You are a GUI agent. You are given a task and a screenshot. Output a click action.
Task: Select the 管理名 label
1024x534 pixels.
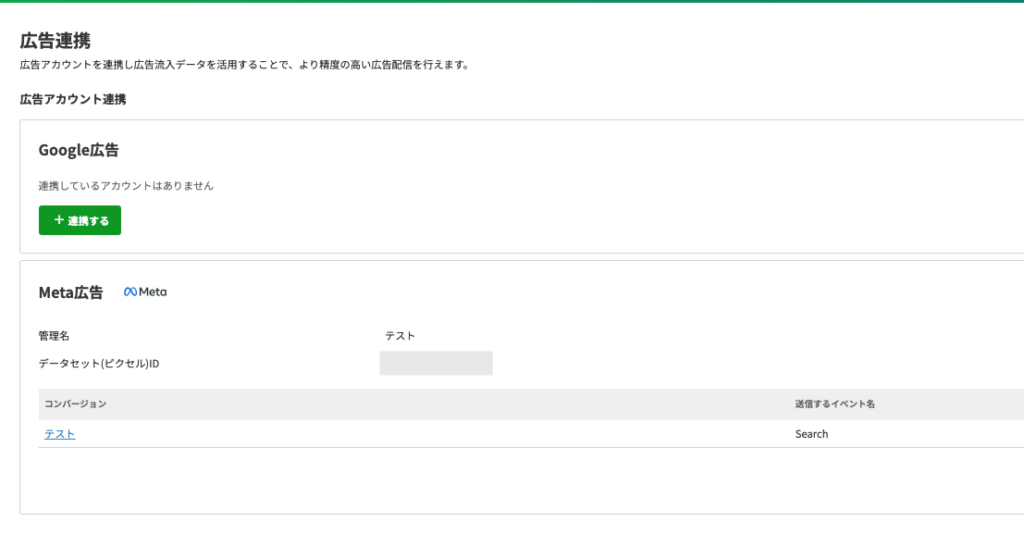click(x=54, y=336)
